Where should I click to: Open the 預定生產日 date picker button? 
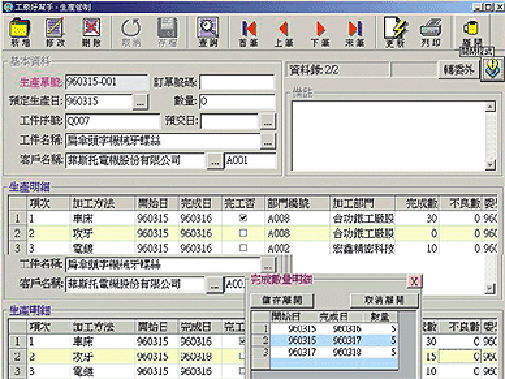(x=140, y=102)
